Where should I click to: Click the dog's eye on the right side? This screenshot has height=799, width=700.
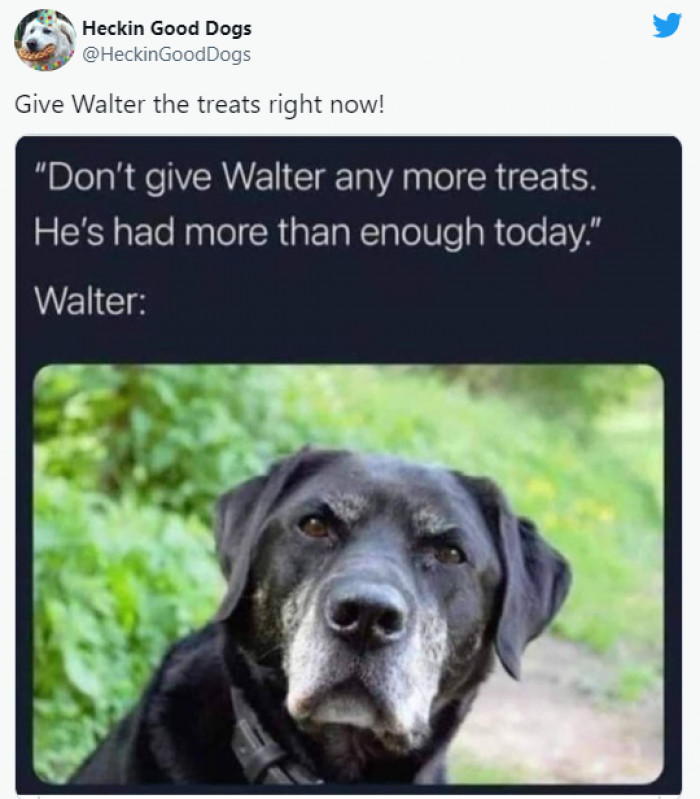449,554
